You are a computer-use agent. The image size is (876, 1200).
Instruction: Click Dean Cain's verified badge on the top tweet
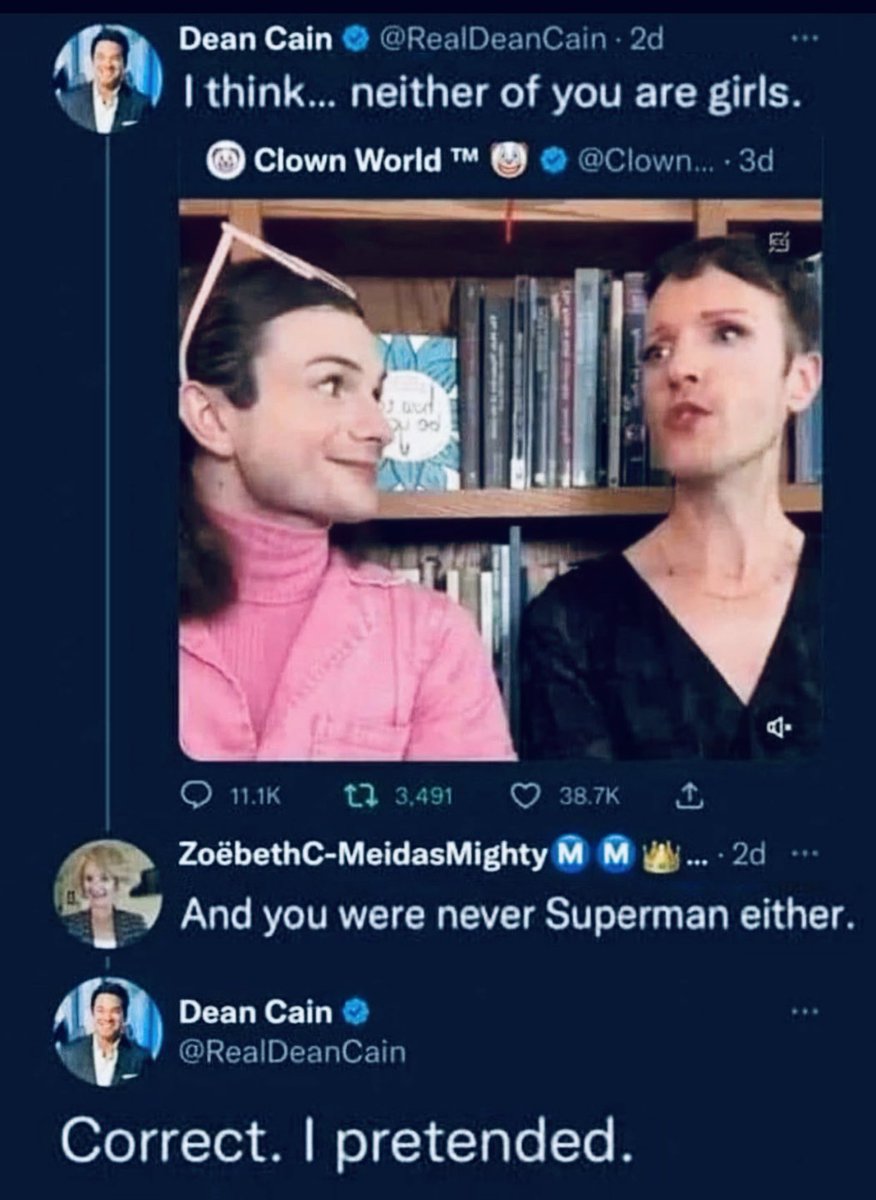coord(354,42)
